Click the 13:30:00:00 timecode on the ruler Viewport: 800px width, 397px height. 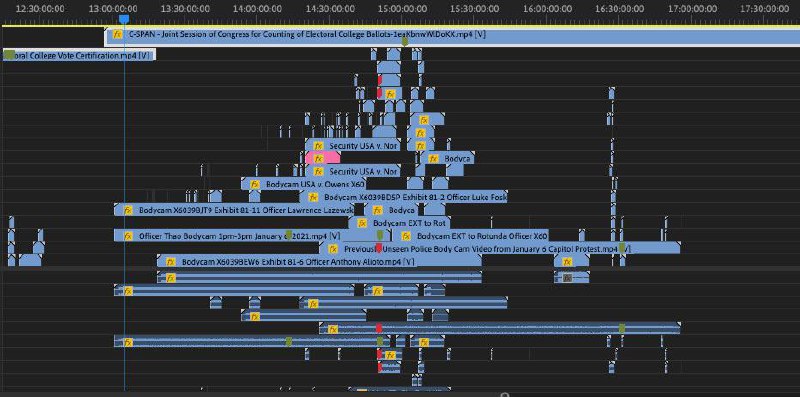coord(185,9)
